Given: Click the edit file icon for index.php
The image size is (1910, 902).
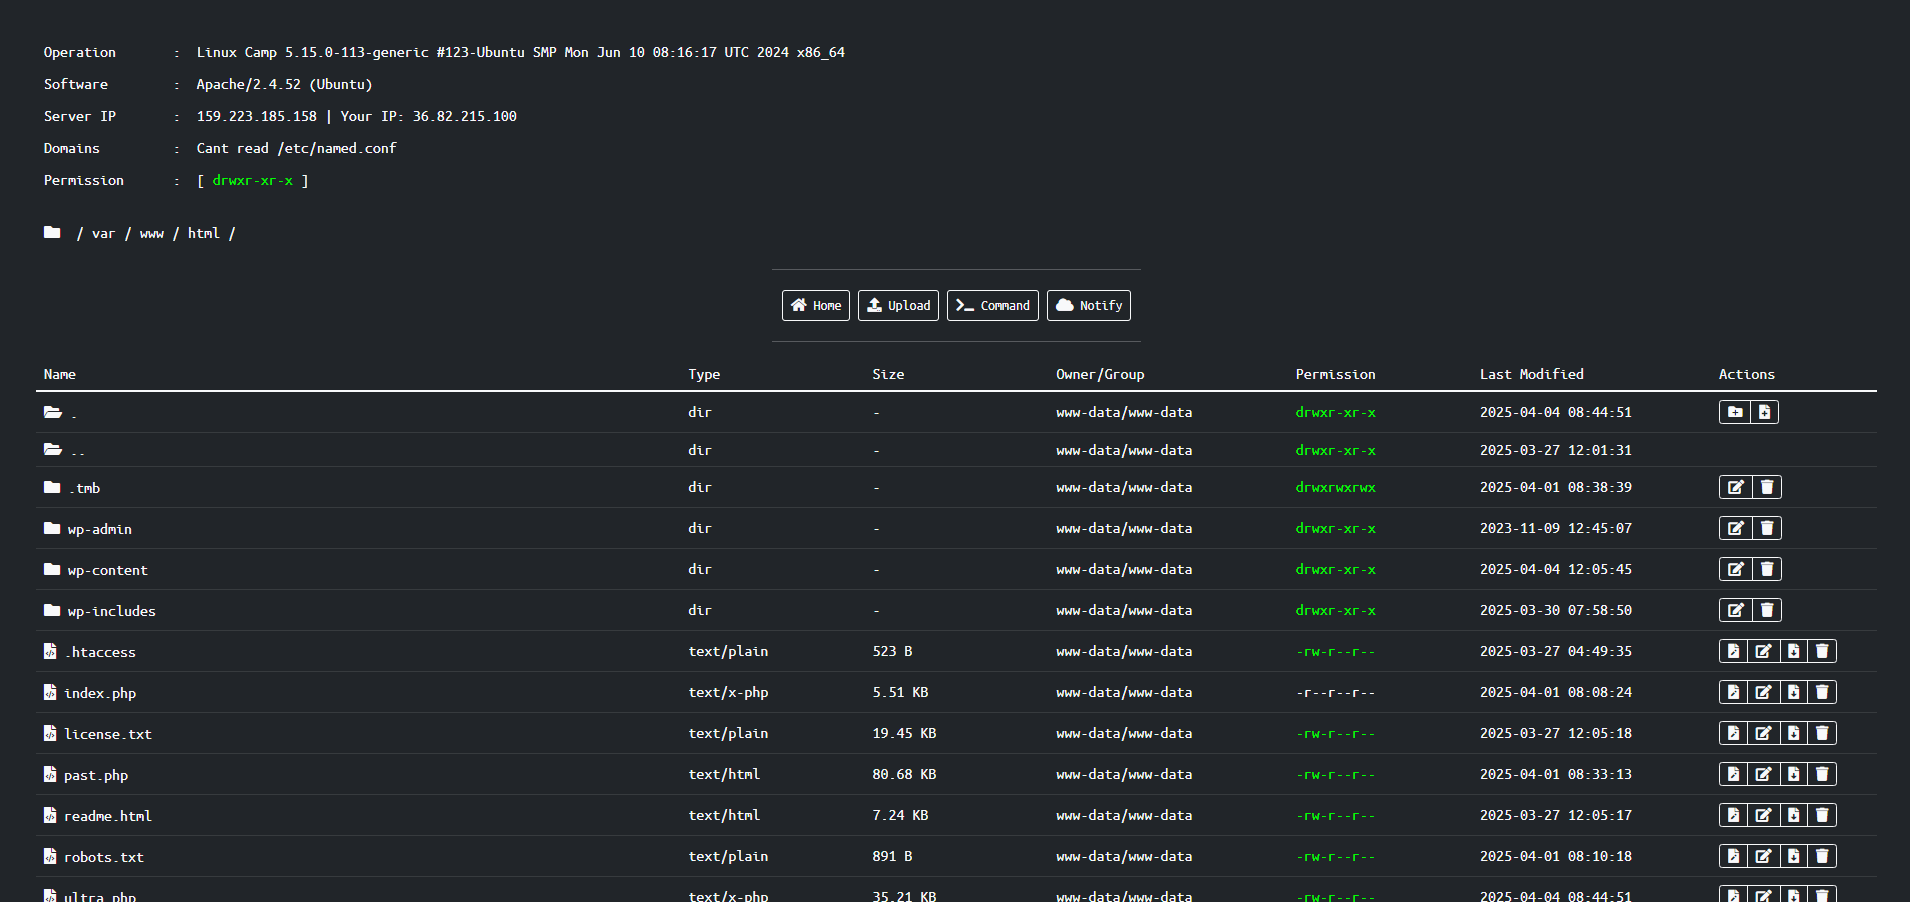Looking at the screenshot, I should click(x=1733, y=692).
